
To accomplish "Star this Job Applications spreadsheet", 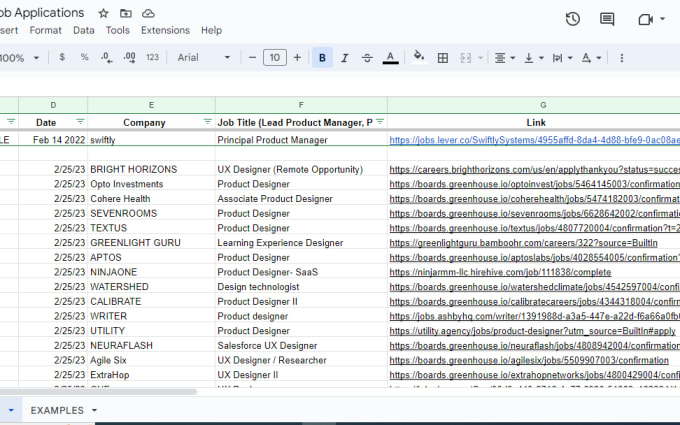I will tap(103, 13).
